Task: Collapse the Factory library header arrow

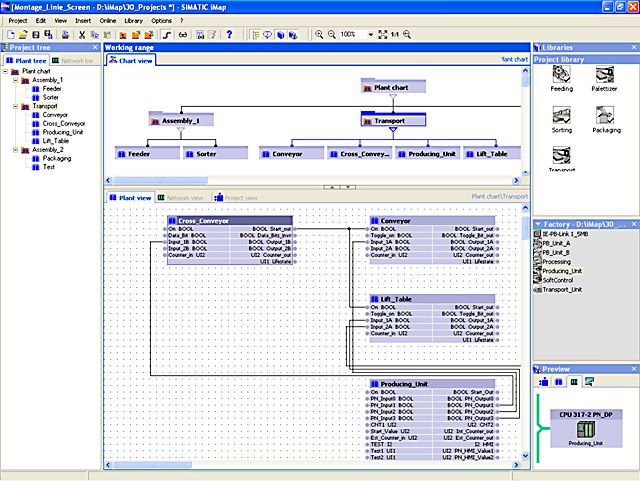Action: pos(538,224)
